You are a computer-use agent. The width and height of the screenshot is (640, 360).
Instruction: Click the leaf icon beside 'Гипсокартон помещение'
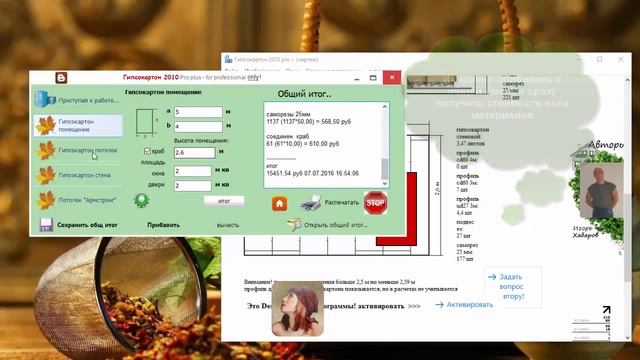pos(46,125)
